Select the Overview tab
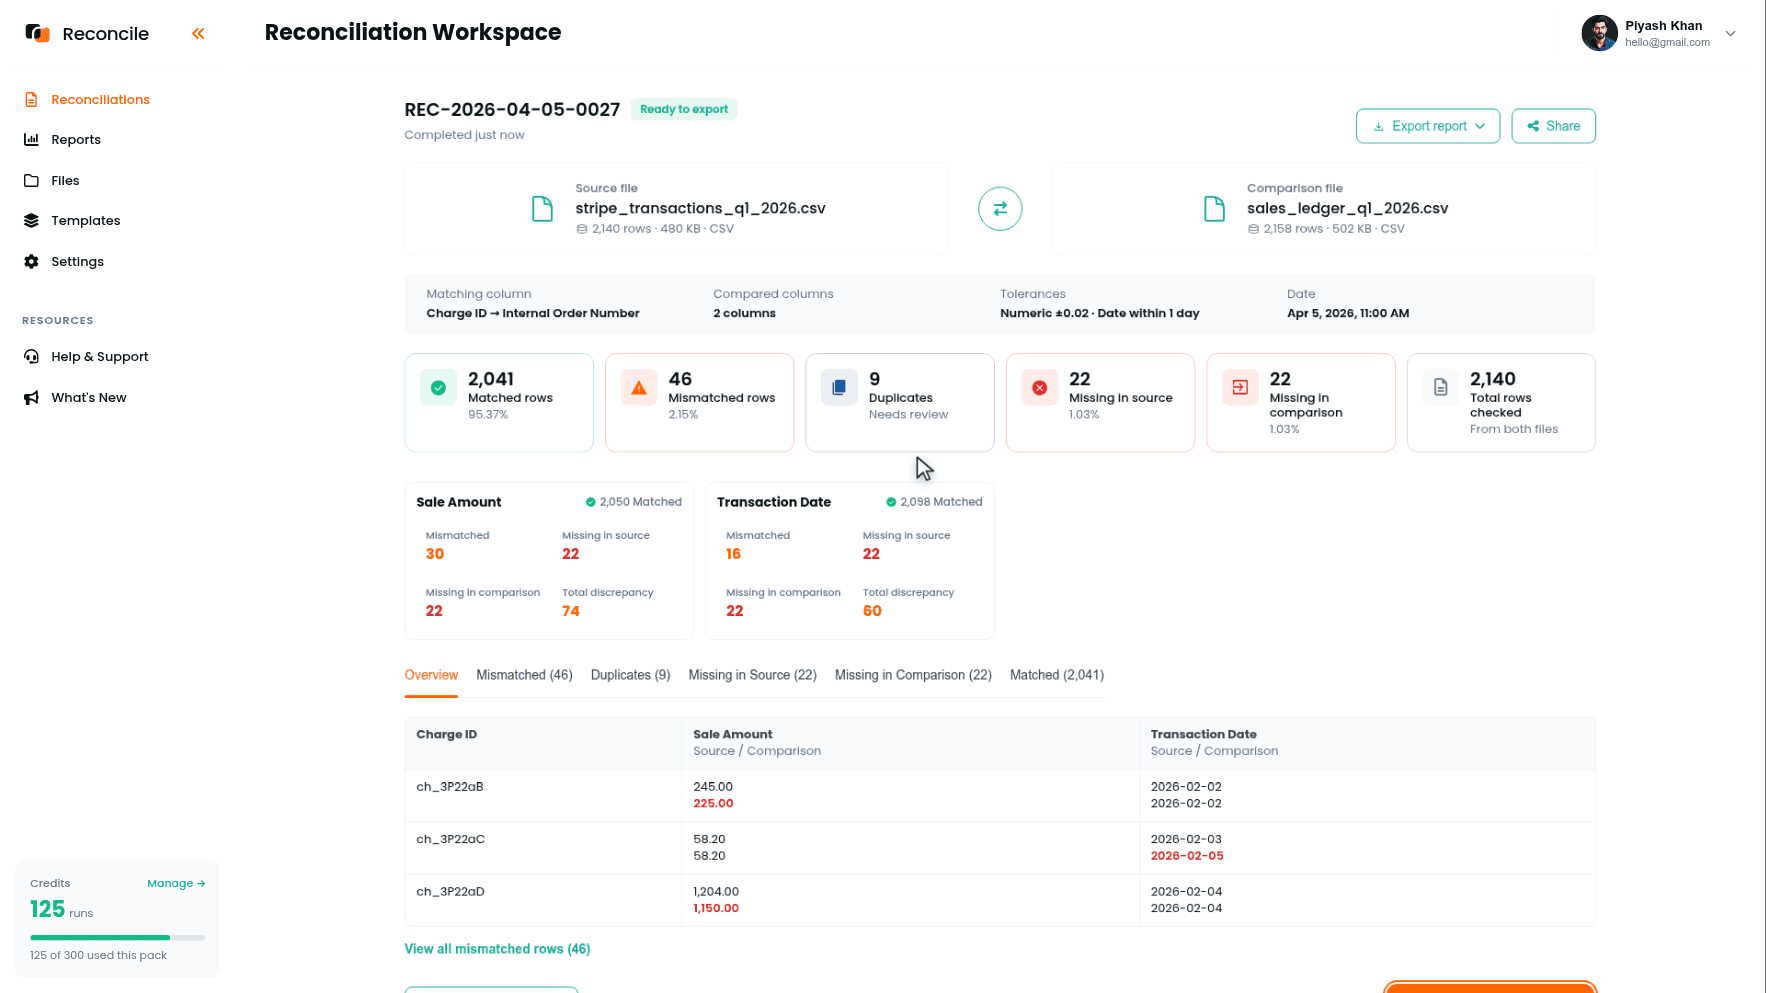This screenshot has width=1766, height=993. click(431, 675)
